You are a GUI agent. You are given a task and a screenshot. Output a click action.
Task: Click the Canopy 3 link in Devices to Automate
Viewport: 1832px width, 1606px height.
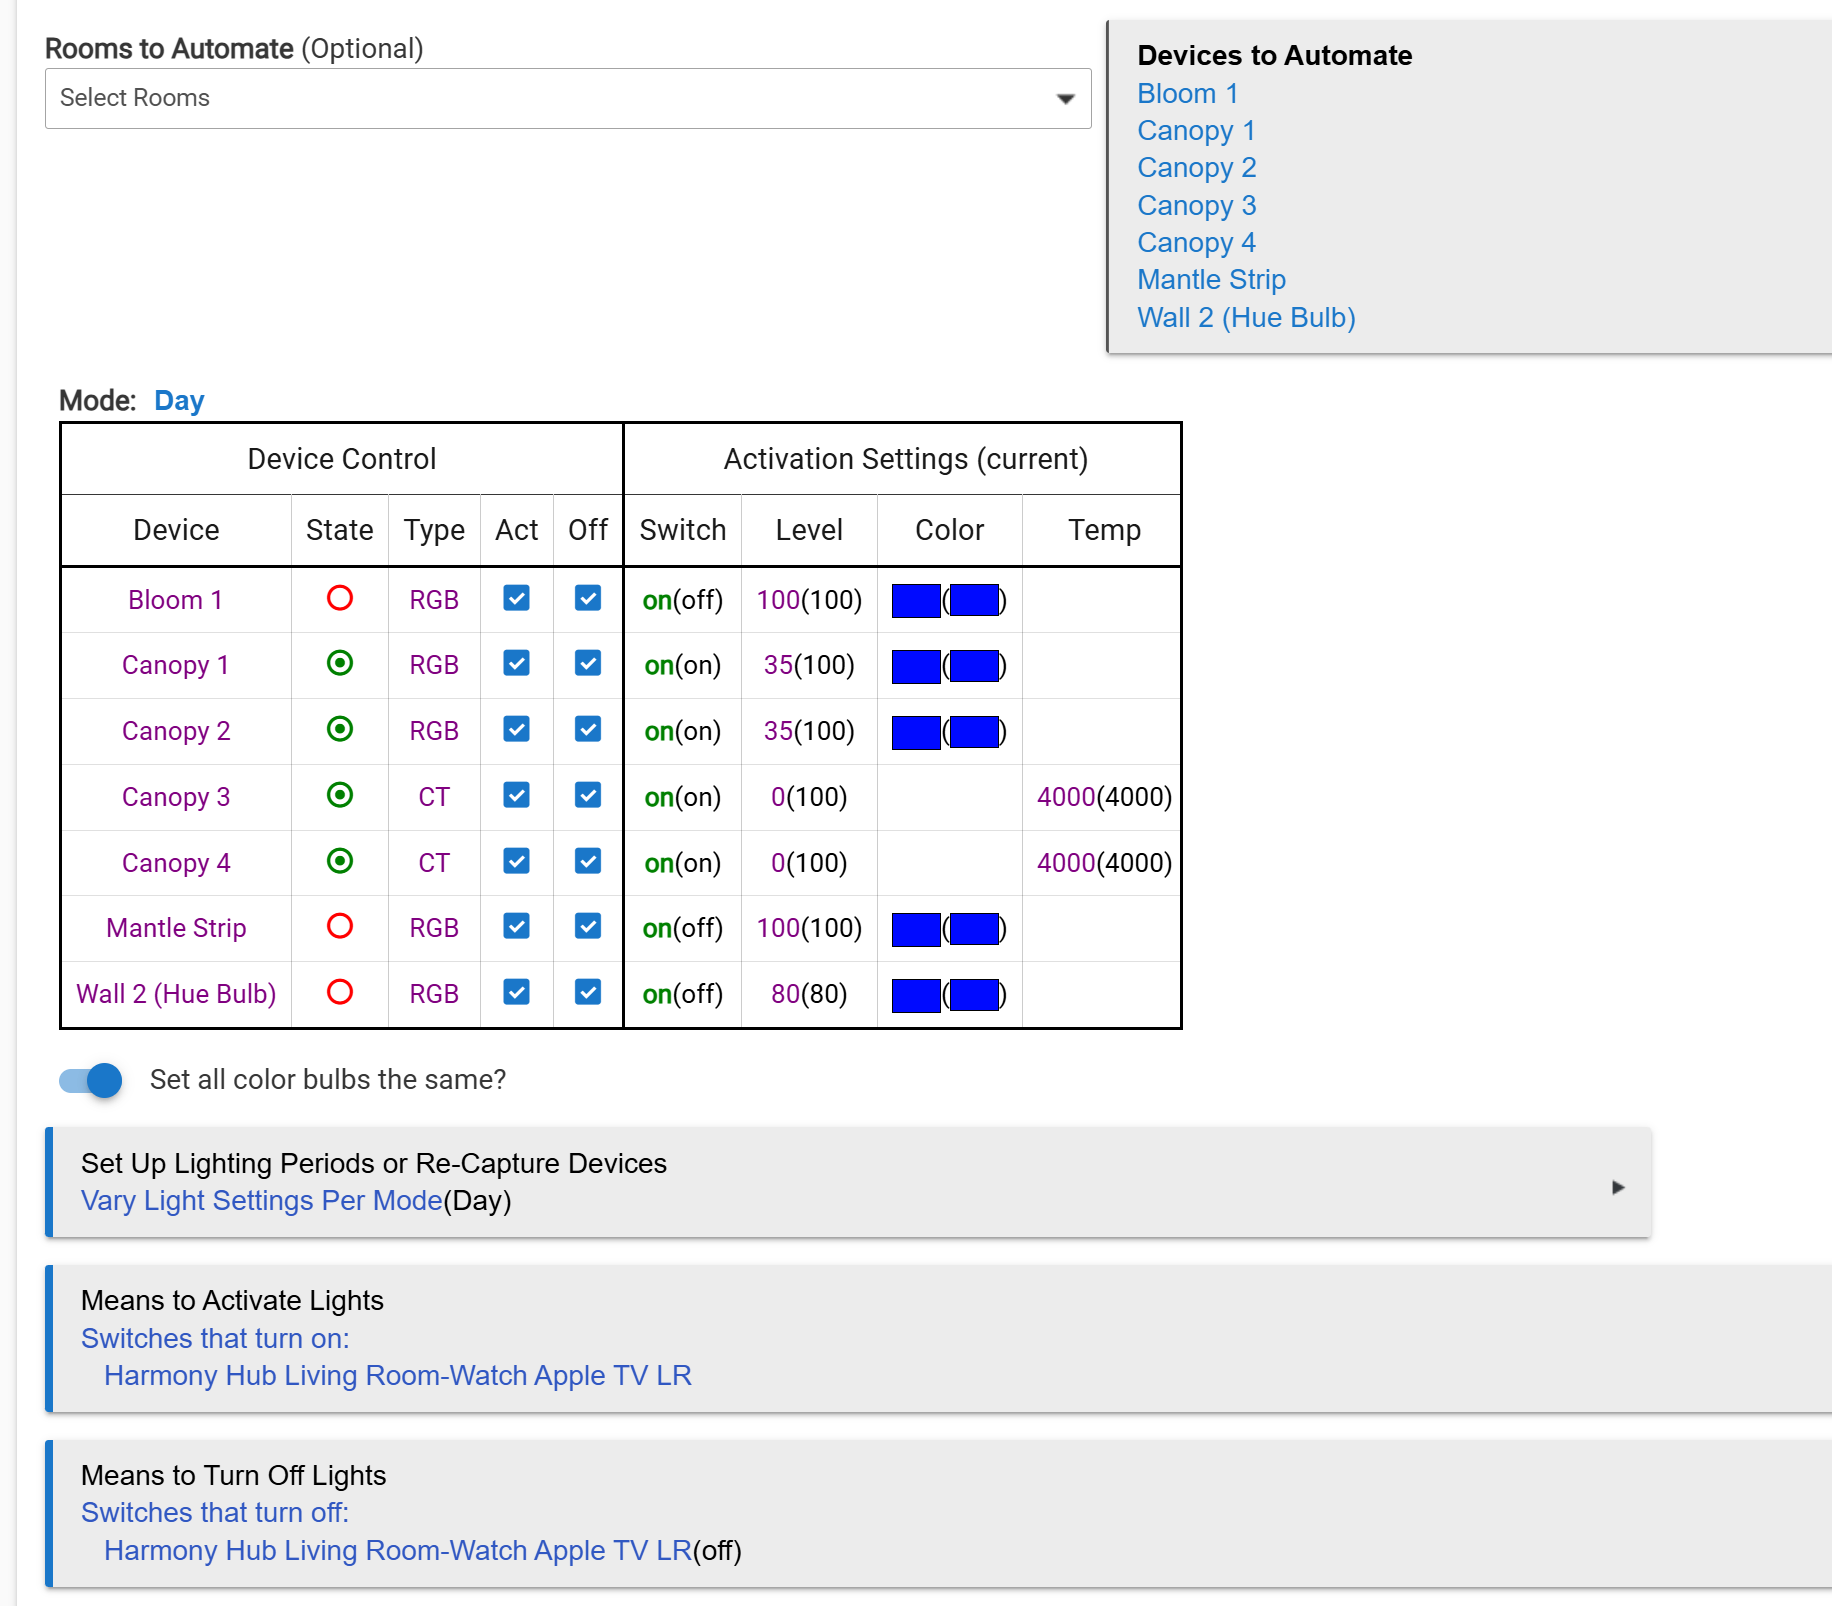click(1196, 206)
